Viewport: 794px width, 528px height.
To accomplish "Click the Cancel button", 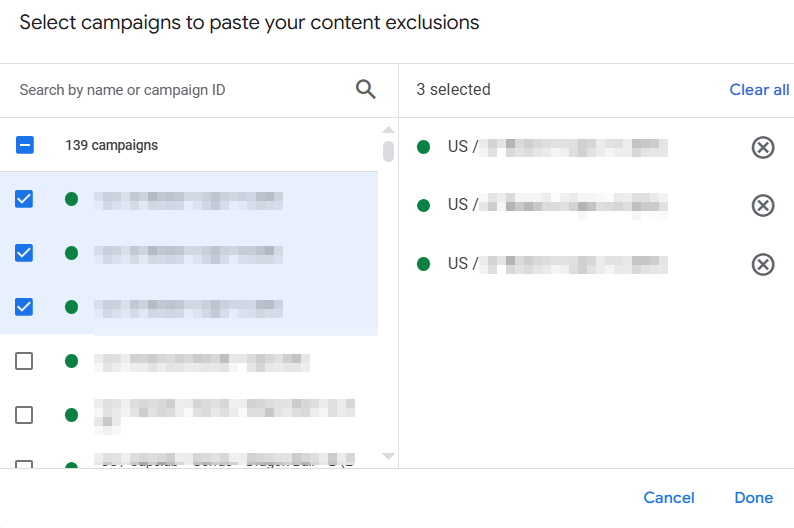I will point(668,498).
